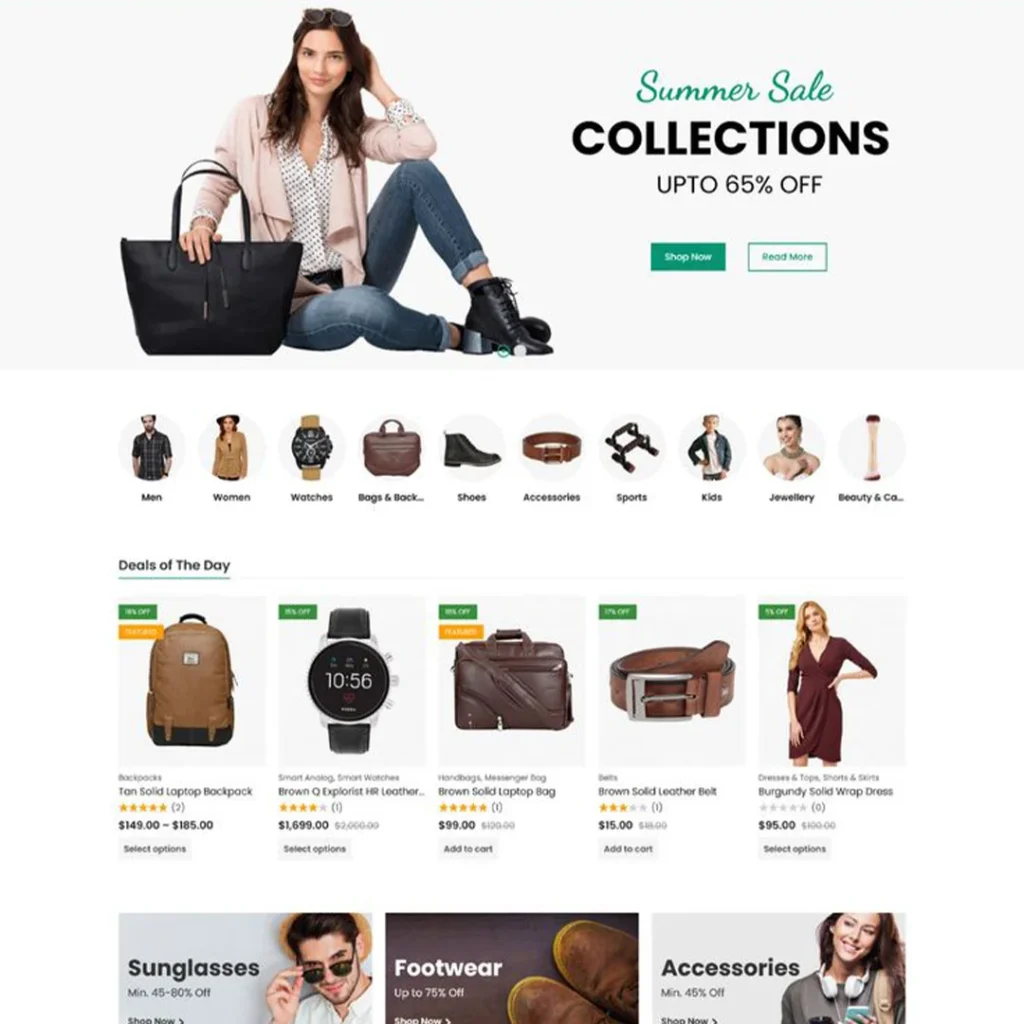Image resolution: width=1024 pixels, height=1024 pixels.
Task: Open the Women category icon
Action: pos(231,448)
